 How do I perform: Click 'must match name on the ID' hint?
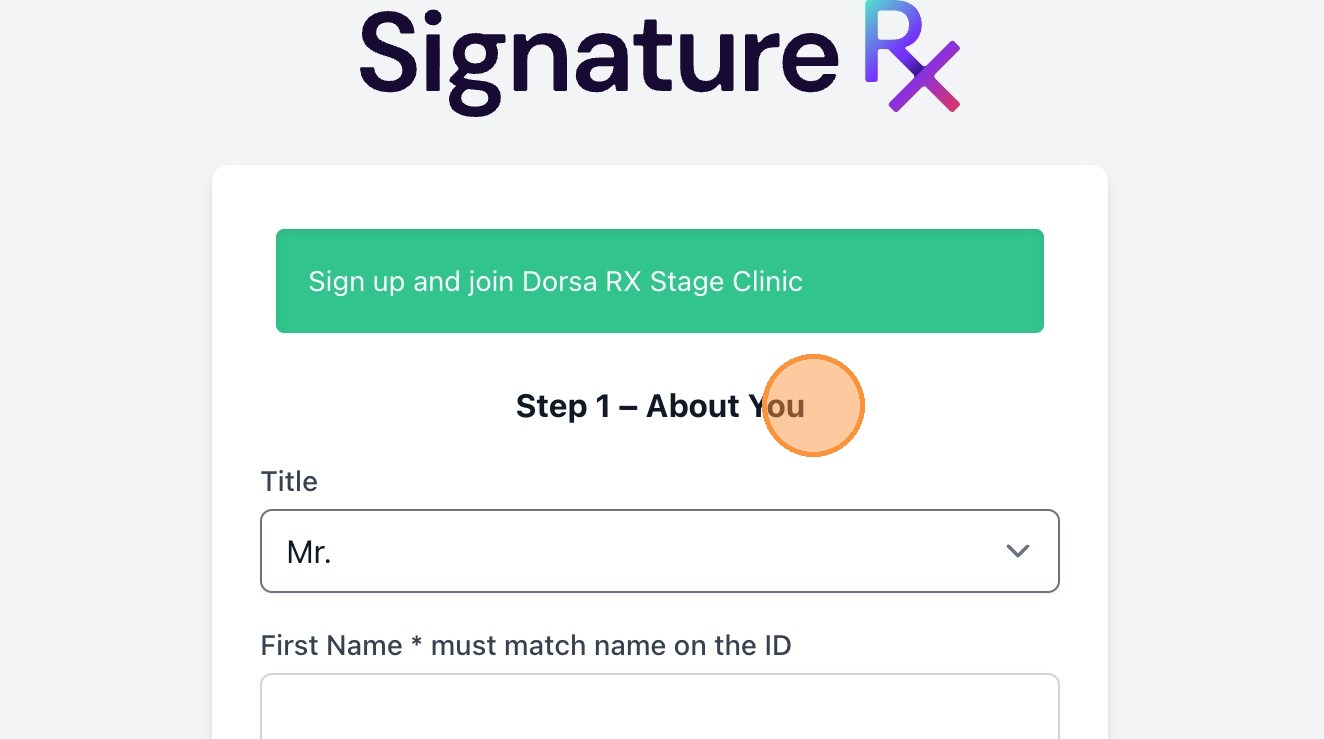(x=611, y=645)
